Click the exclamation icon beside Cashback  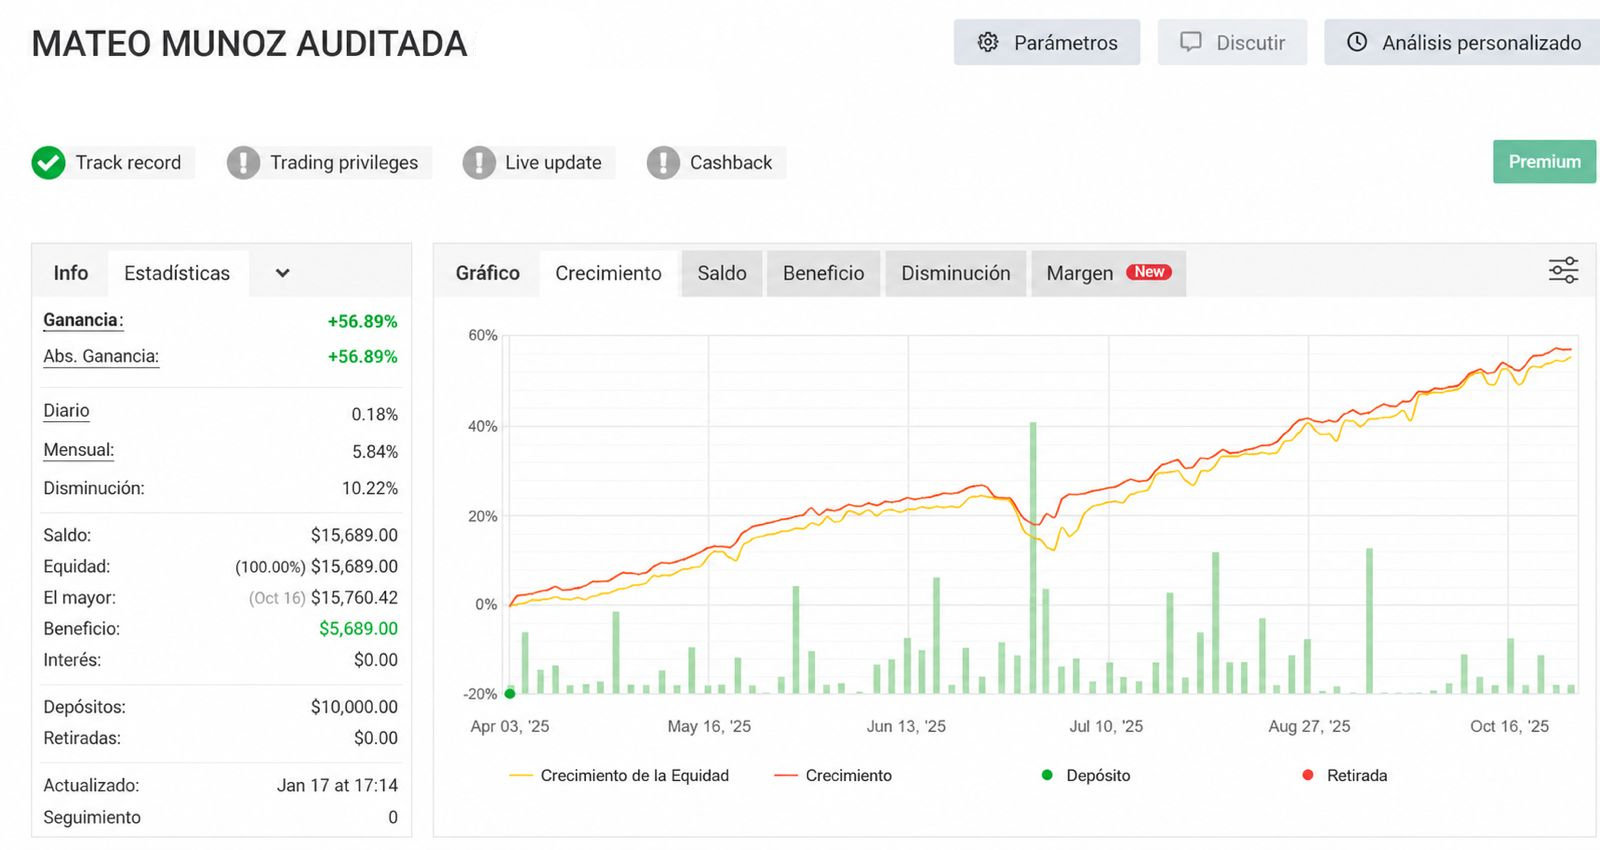point(663,162)
